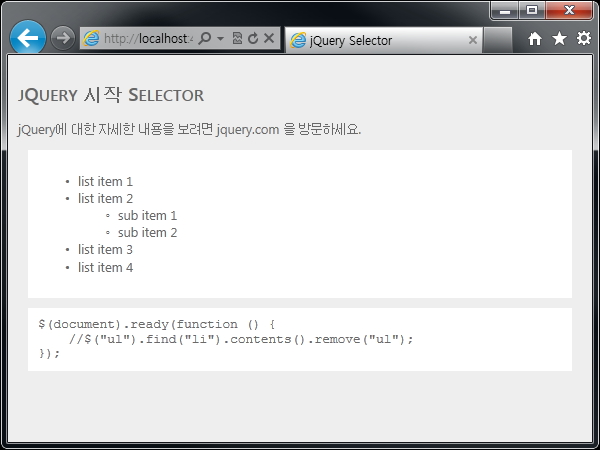Viewport: 600px width, 450px height.
Task: Open the Tools gear menu
Action: [584, 38]
